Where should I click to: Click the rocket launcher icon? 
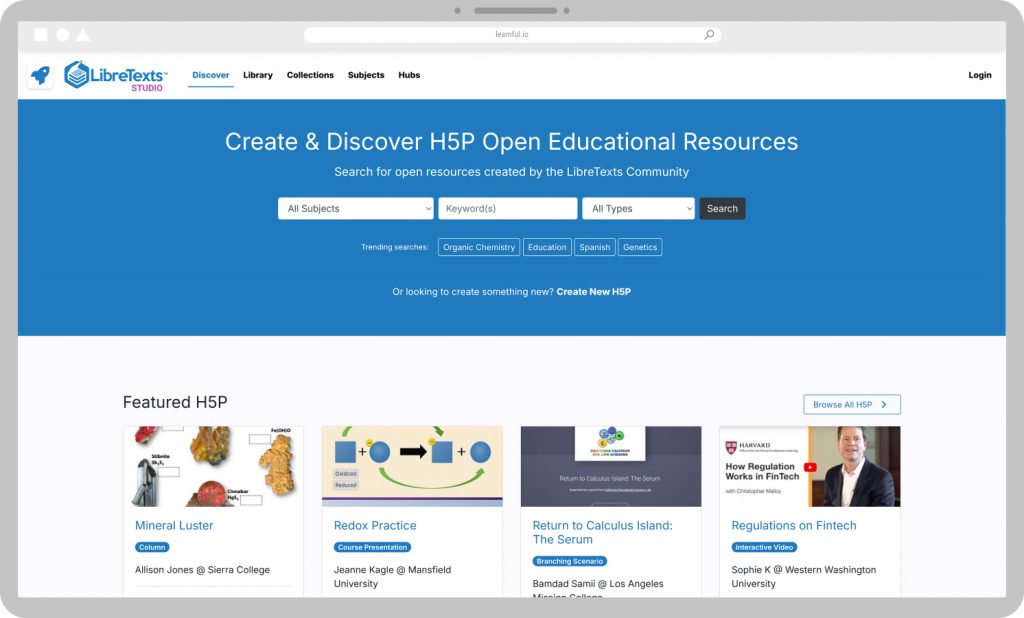click(40, 75)
